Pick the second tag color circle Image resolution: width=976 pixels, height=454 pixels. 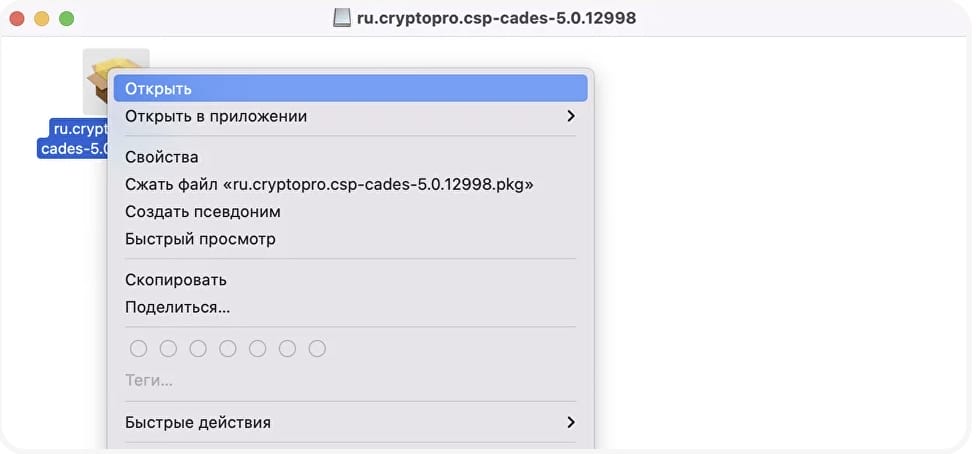(169, 349)
